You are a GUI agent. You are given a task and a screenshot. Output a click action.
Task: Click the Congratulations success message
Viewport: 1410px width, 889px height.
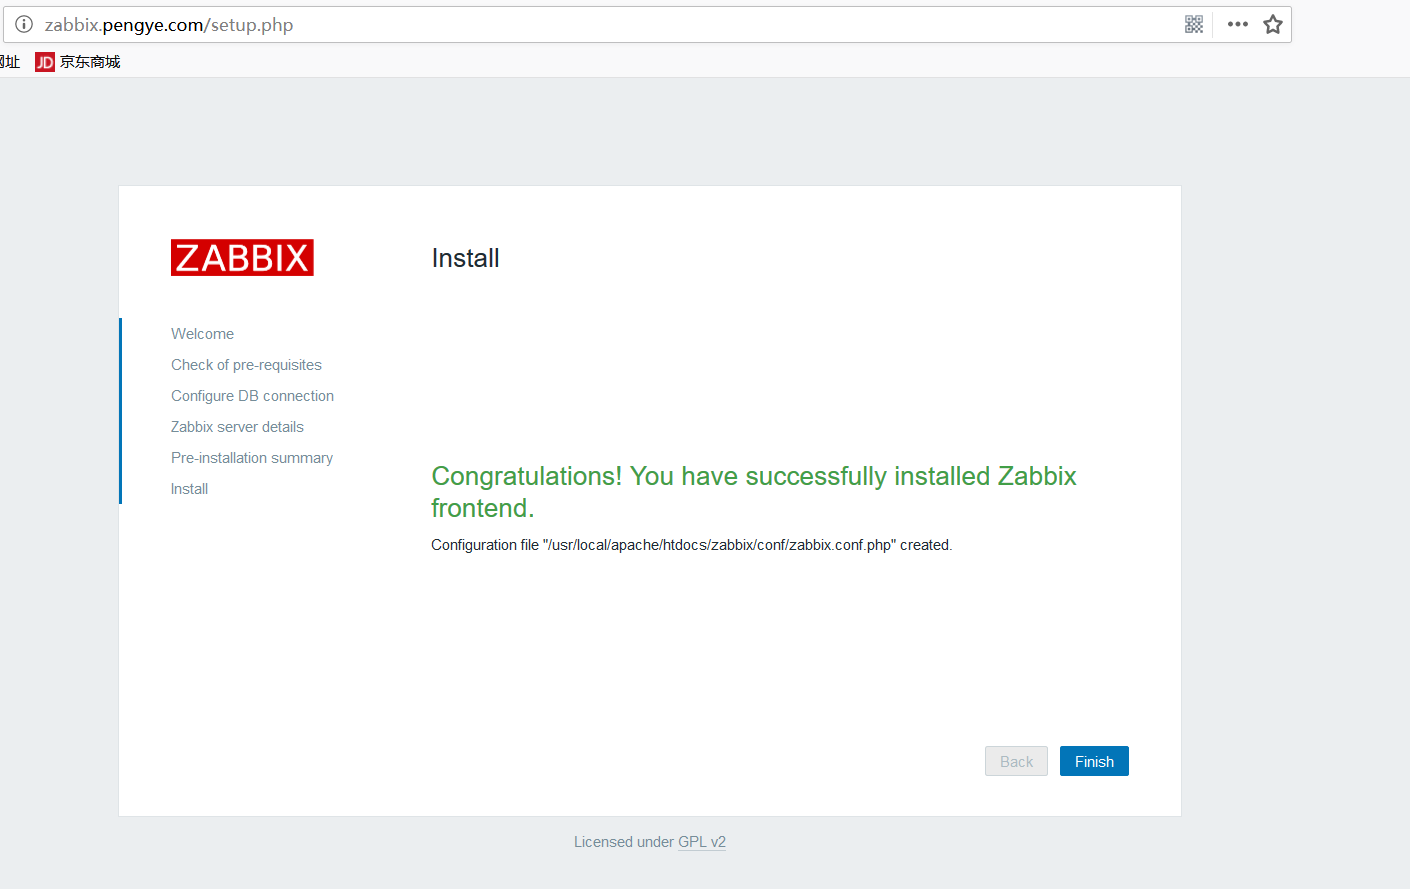click(x=754, y=492)
